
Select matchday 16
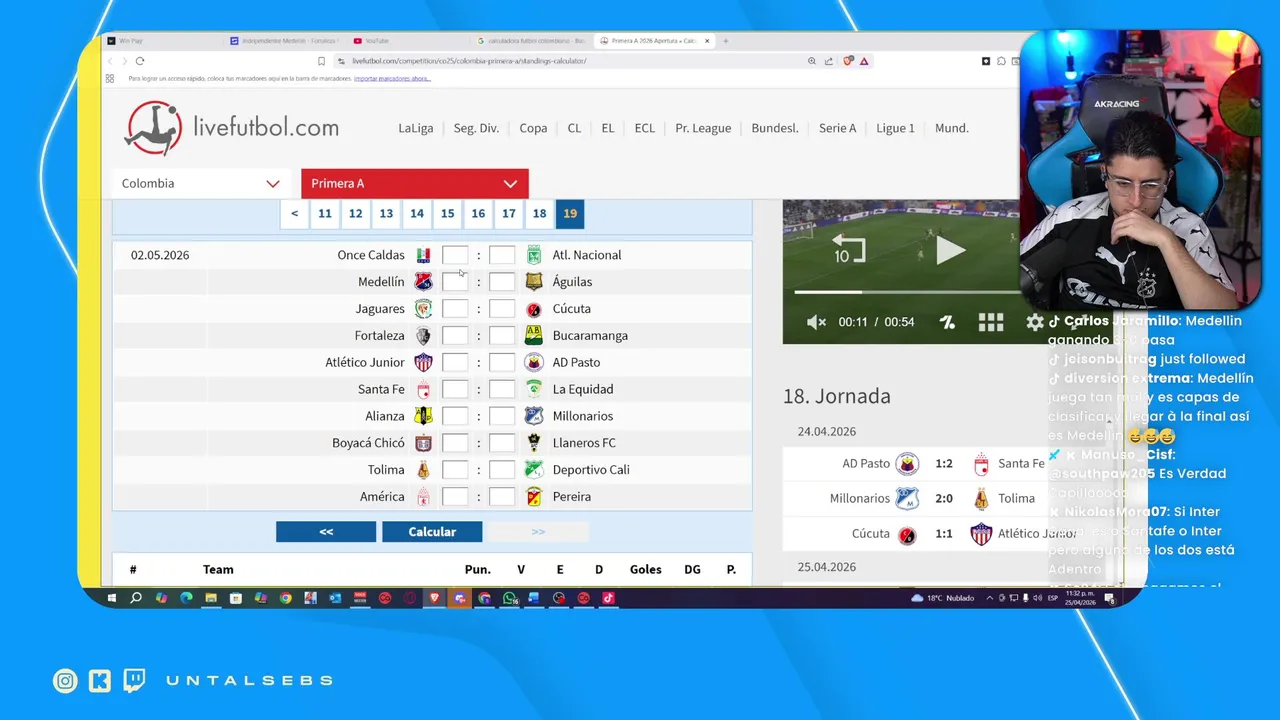[478, 213]
